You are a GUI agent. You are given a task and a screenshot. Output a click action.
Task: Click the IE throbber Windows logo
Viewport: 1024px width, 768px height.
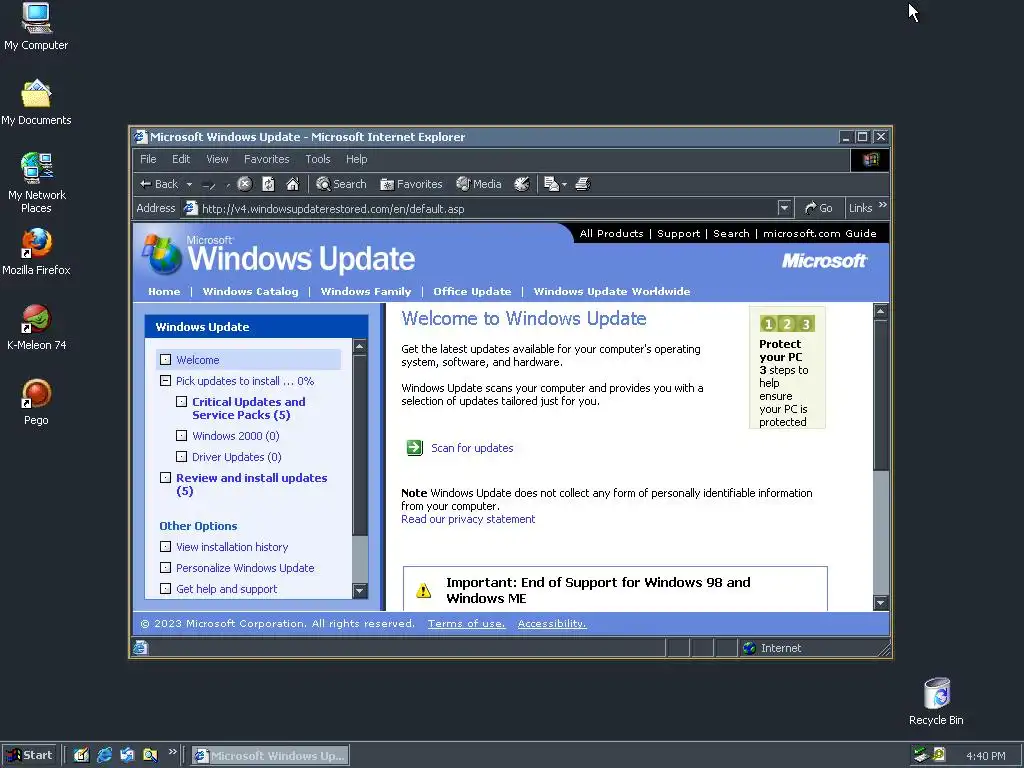[870, 160]
